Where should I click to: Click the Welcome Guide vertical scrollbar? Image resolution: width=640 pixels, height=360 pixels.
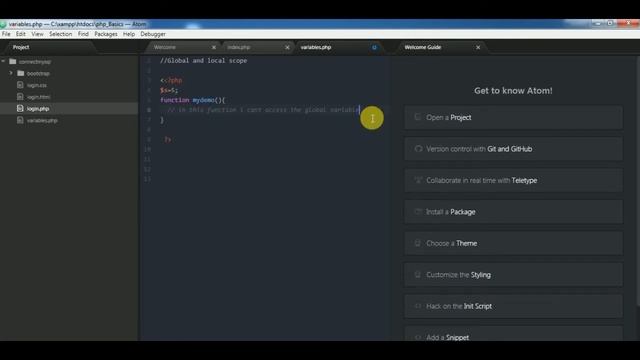tap(638, 182)
